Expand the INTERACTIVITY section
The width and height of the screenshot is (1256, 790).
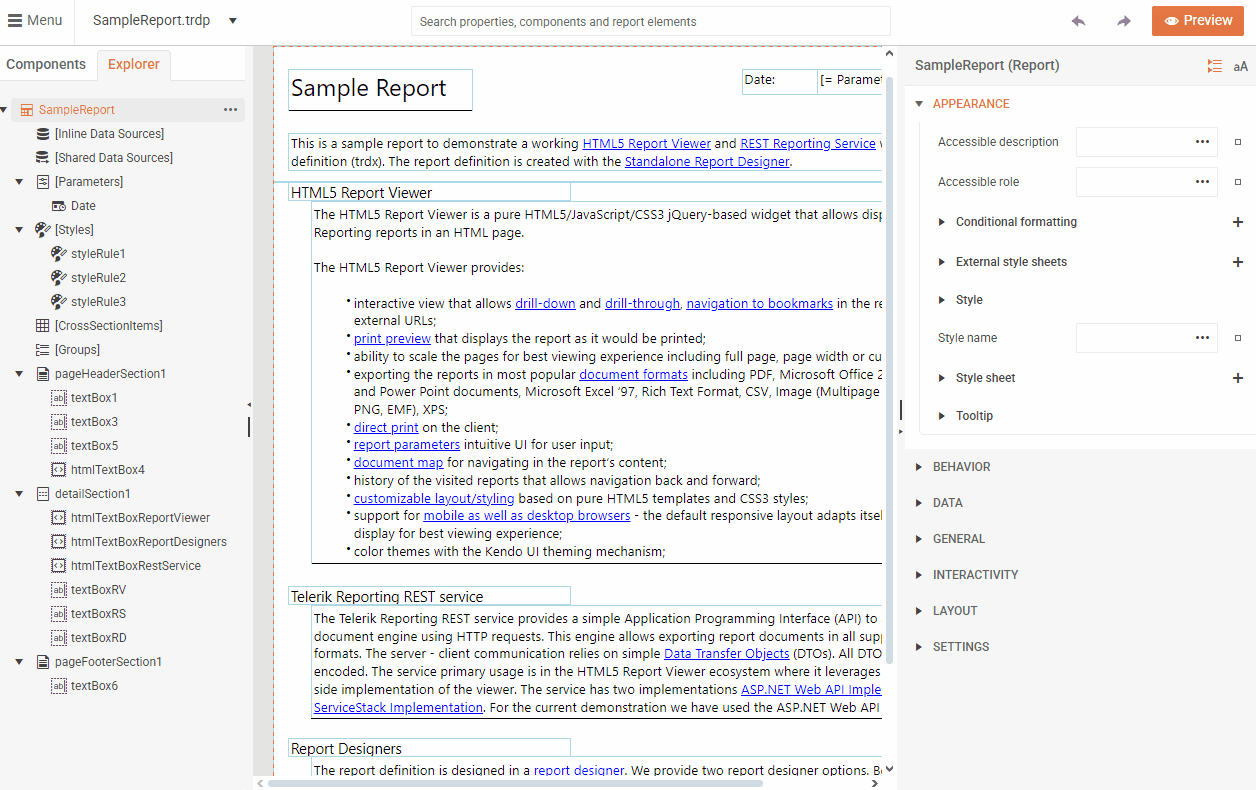point(920,575)
